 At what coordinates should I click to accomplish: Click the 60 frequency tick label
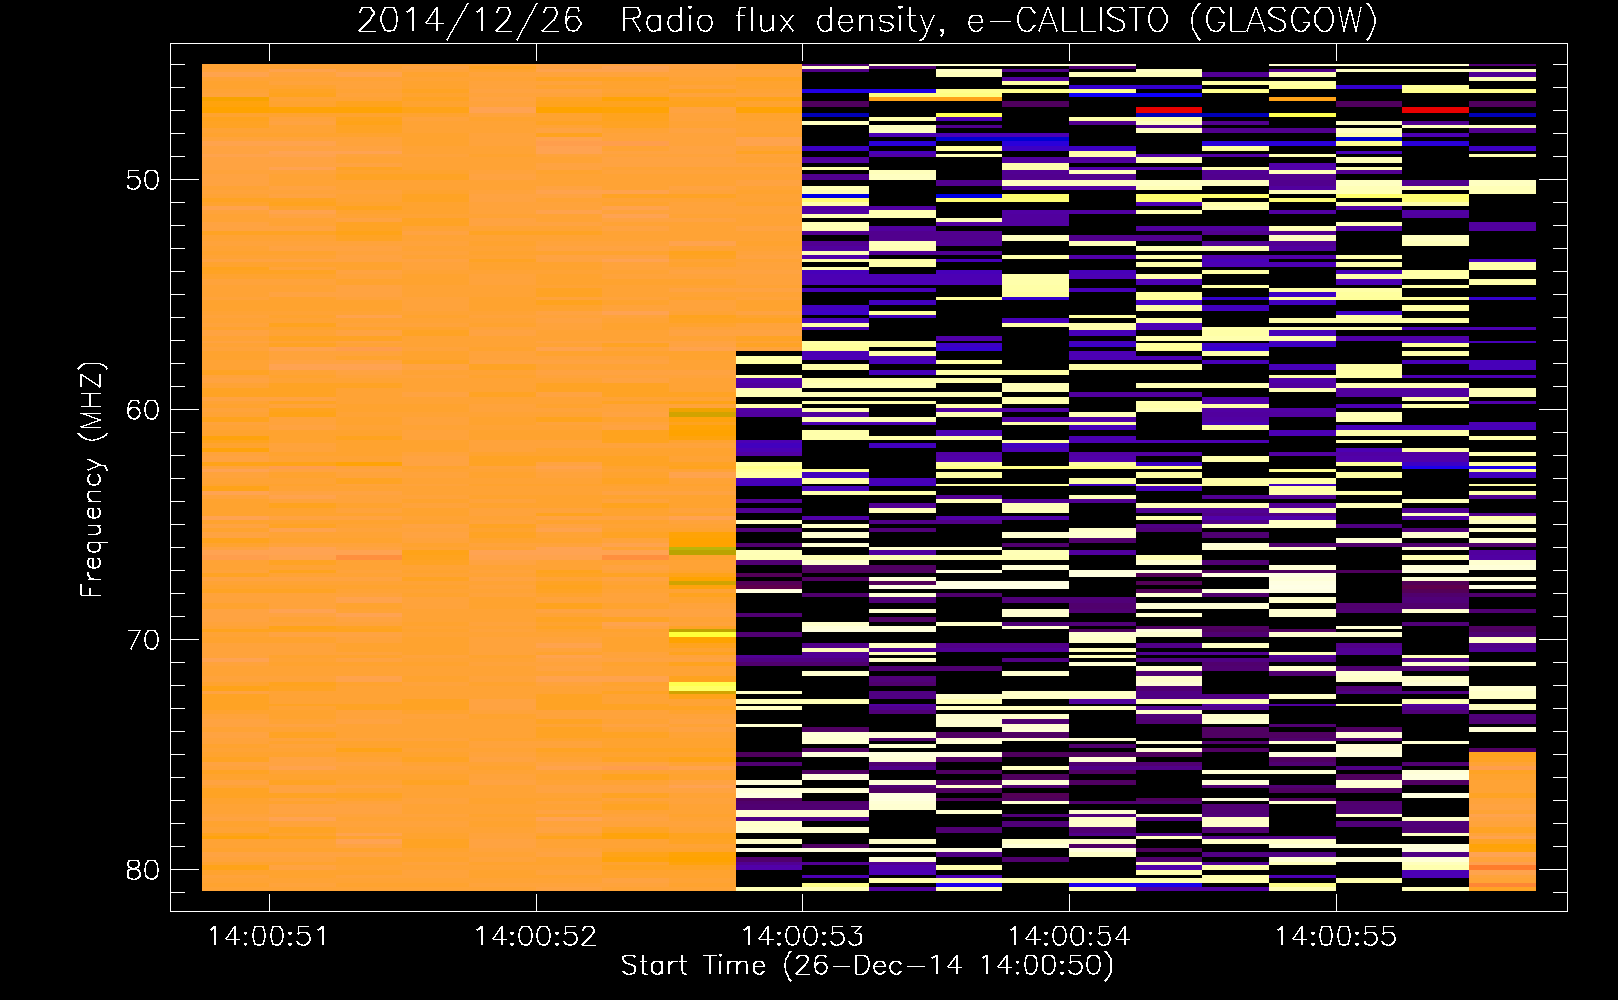tap(144, 410)
